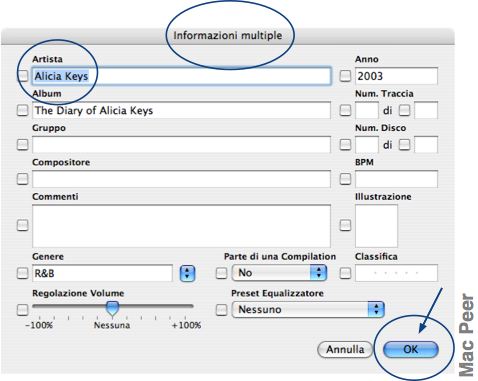Screen dimensions: 478x381
Task: Click in the Album text field
Action: coord(181,110)
